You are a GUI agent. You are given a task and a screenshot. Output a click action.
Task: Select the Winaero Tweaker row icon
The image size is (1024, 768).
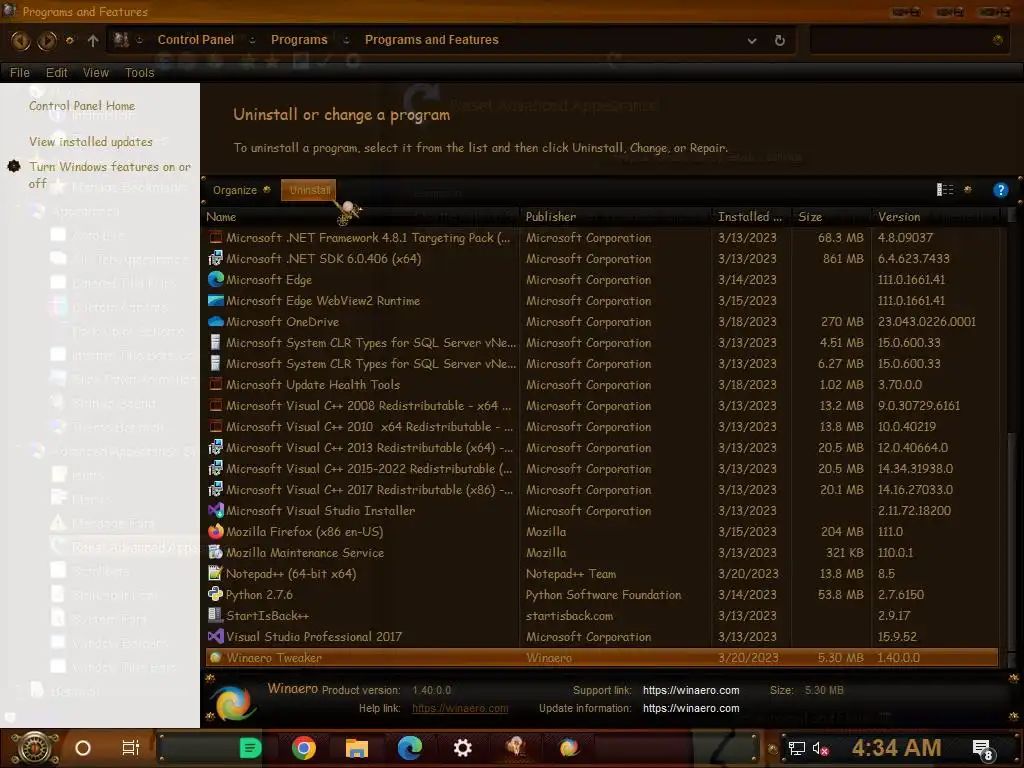pyautogui.click(x=216, y=658)
